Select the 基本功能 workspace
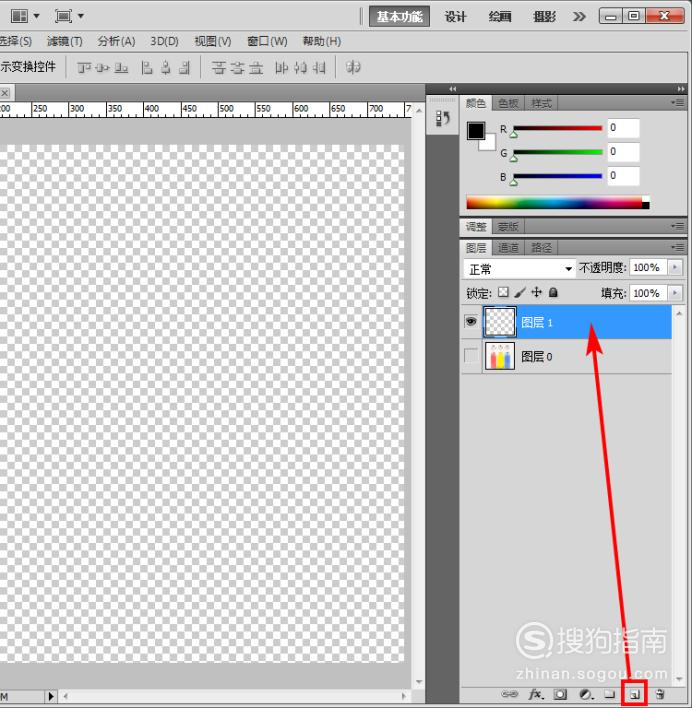 pos(399,17)
